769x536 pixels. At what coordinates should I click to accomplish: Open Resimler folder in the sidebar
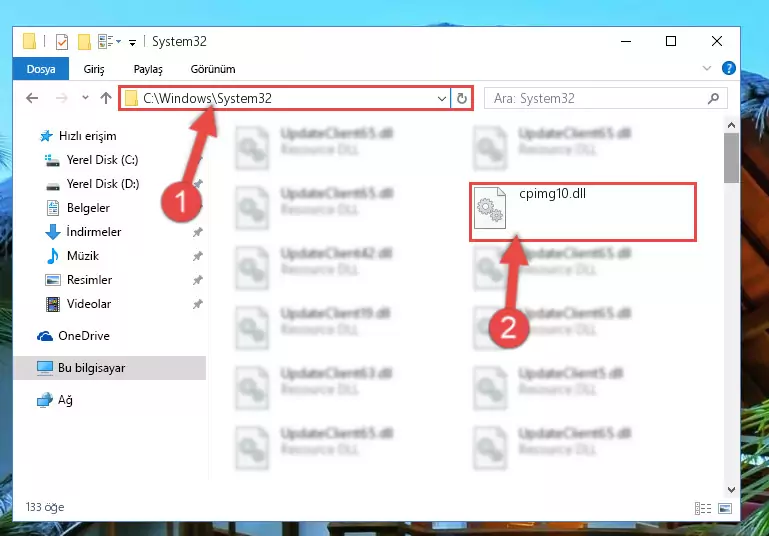click(89, 280)
